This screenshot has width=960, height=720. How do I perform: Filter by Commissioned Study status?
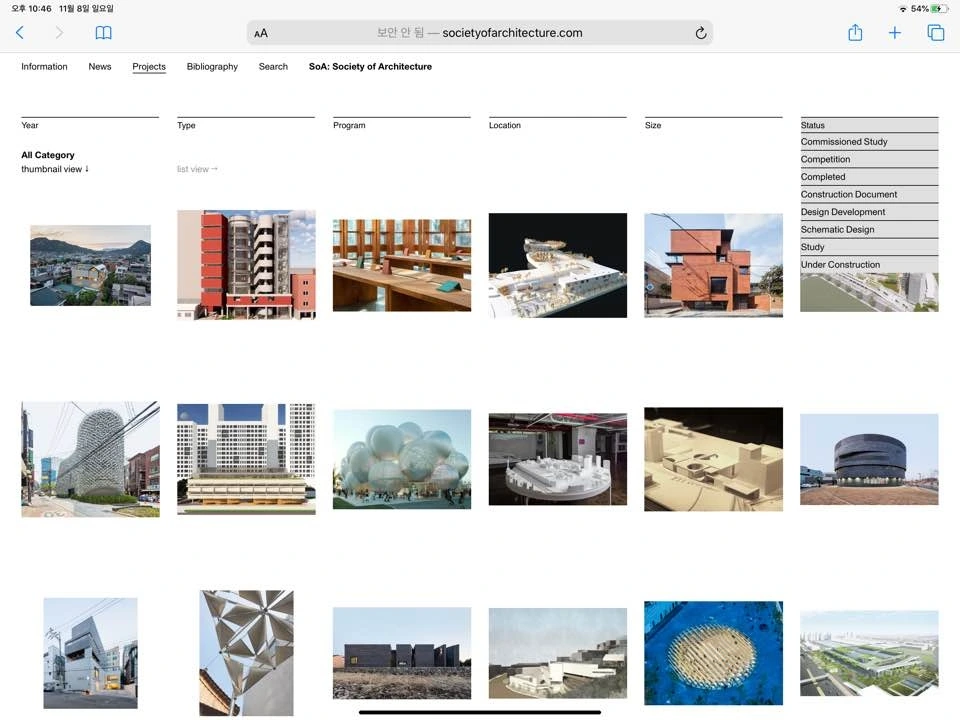tap(869, 141)
